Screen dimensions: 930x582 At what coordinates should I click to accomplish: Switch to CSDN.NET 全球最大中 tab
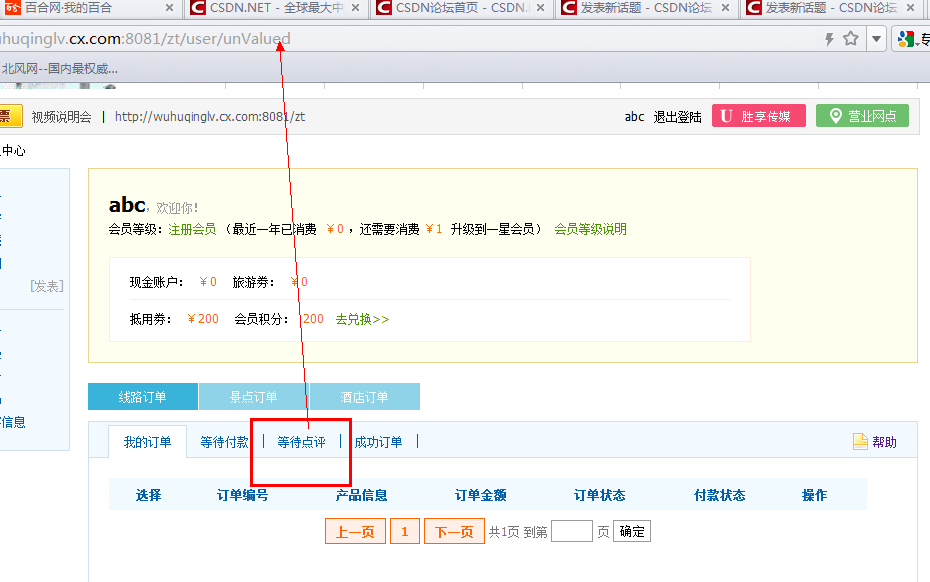pyautogui.click(x=276, y=8)
